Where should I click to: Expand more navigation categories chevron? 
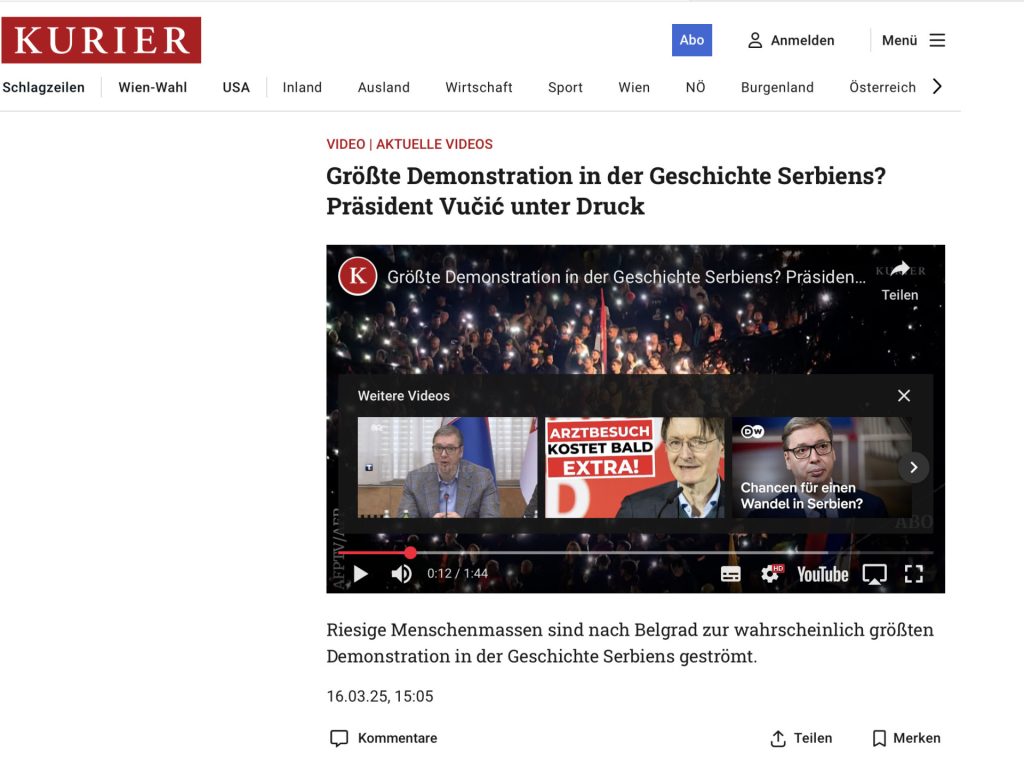pyautogui.click(x=937, y=87)
